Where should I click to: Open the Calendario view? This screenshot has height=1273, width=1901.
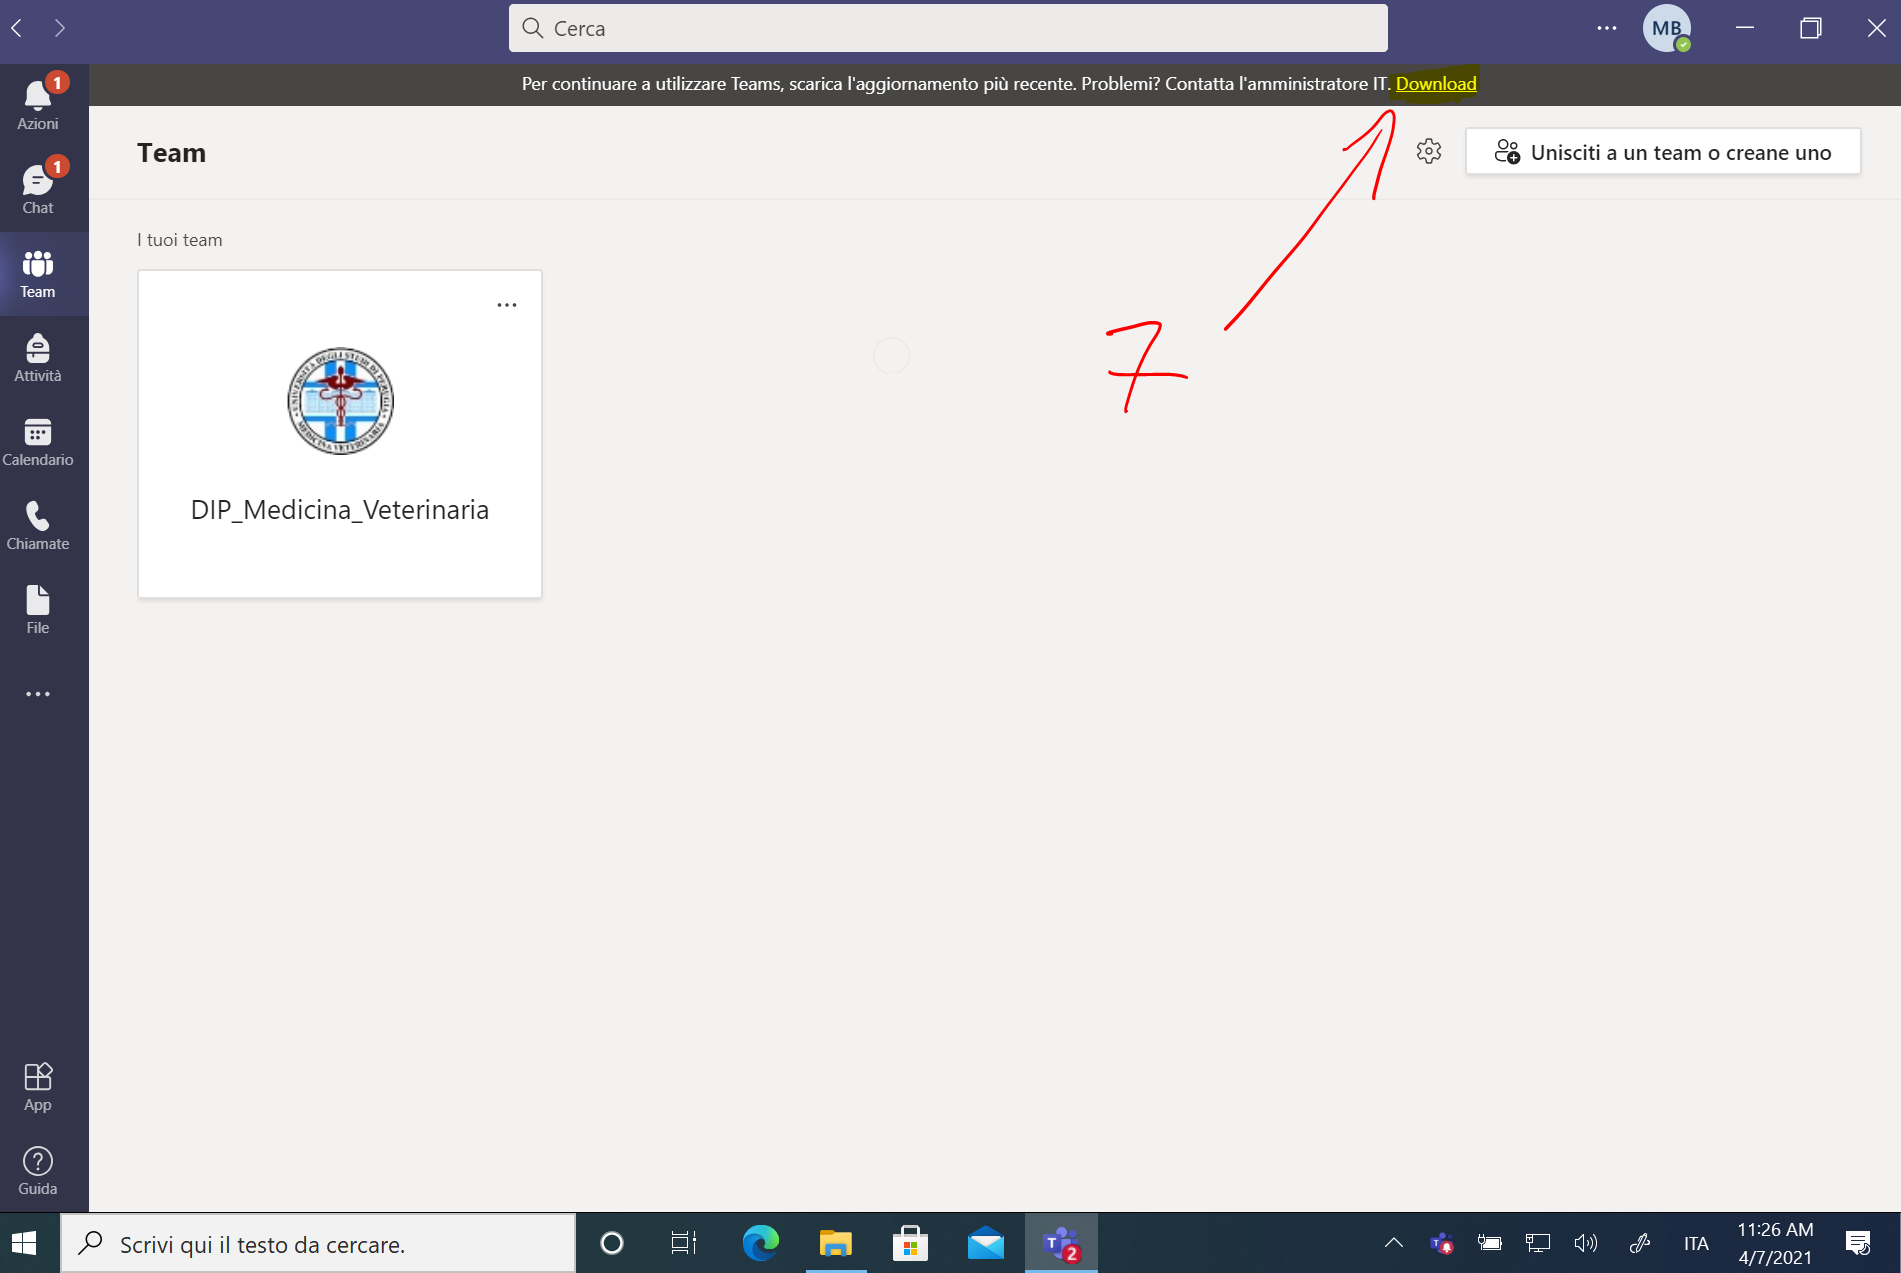38,442
